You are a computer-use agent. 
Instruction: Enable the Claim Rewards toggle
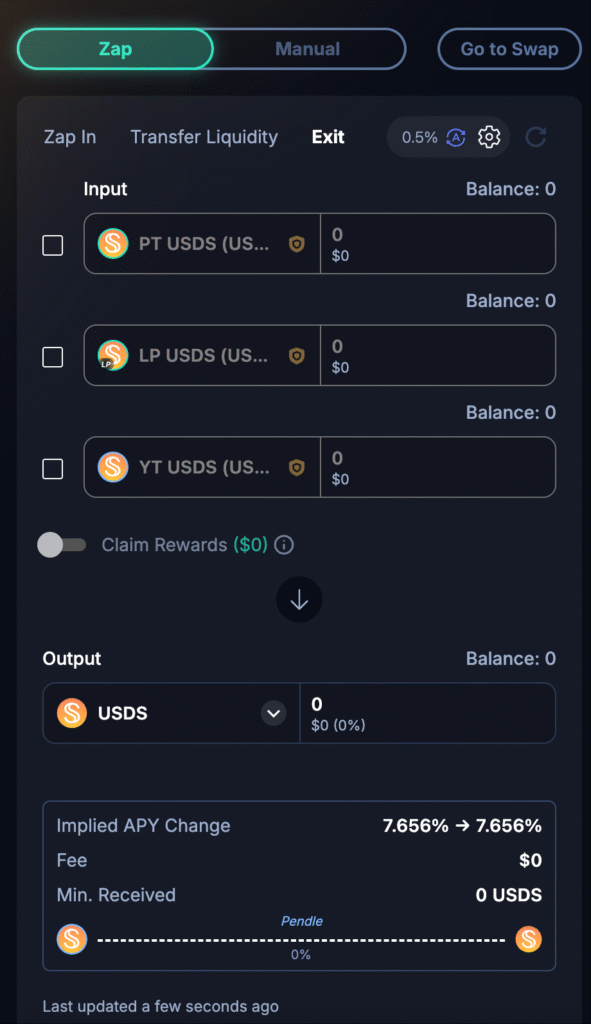[61, 545]
